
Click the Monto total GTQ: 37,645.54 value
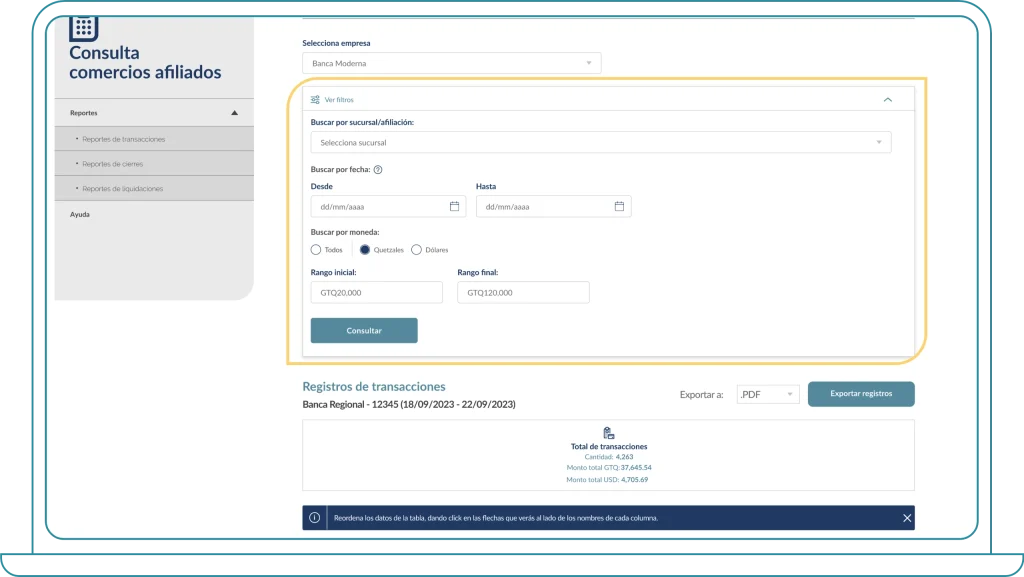click(x=609, y=467)
